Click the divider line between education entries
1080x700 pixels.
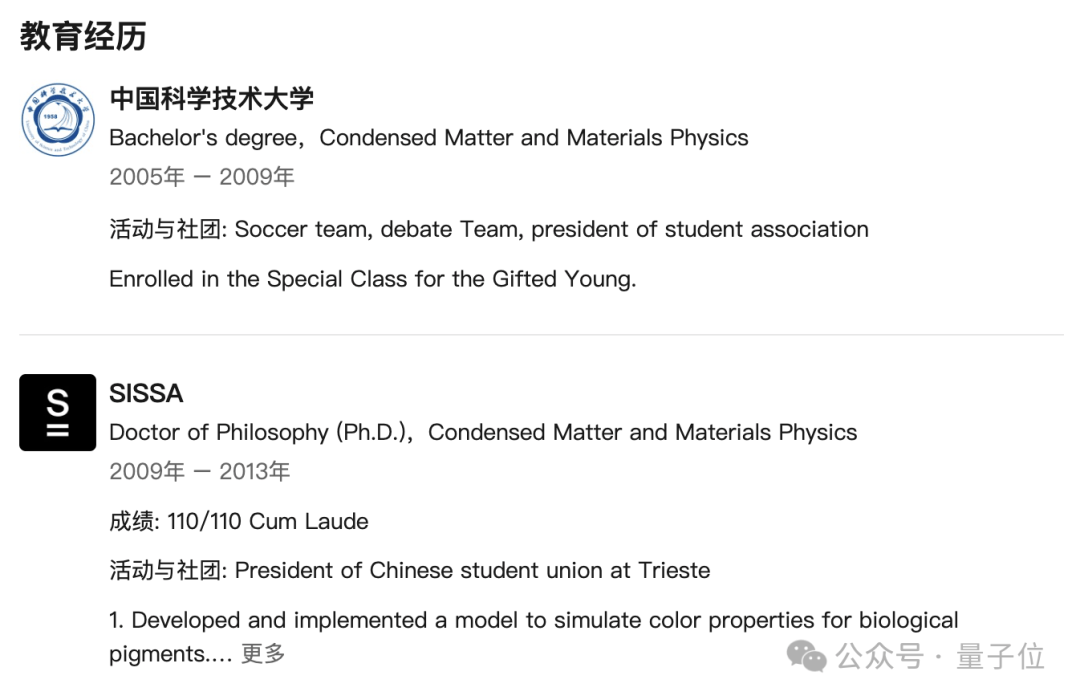540,334
